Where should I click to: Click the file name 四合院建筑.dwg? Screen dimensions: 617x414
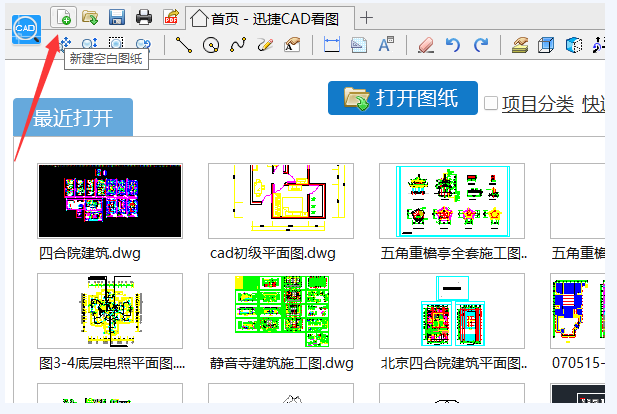90,253
